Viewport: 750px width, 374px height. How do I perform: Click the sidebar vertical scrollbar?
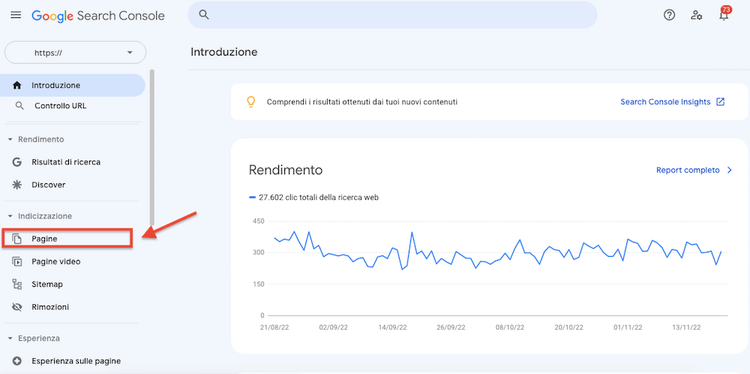point(152,147)
